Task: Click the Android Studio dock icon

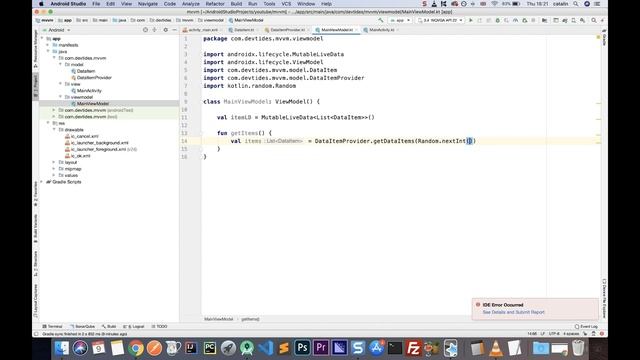Action: click(247, 348)
